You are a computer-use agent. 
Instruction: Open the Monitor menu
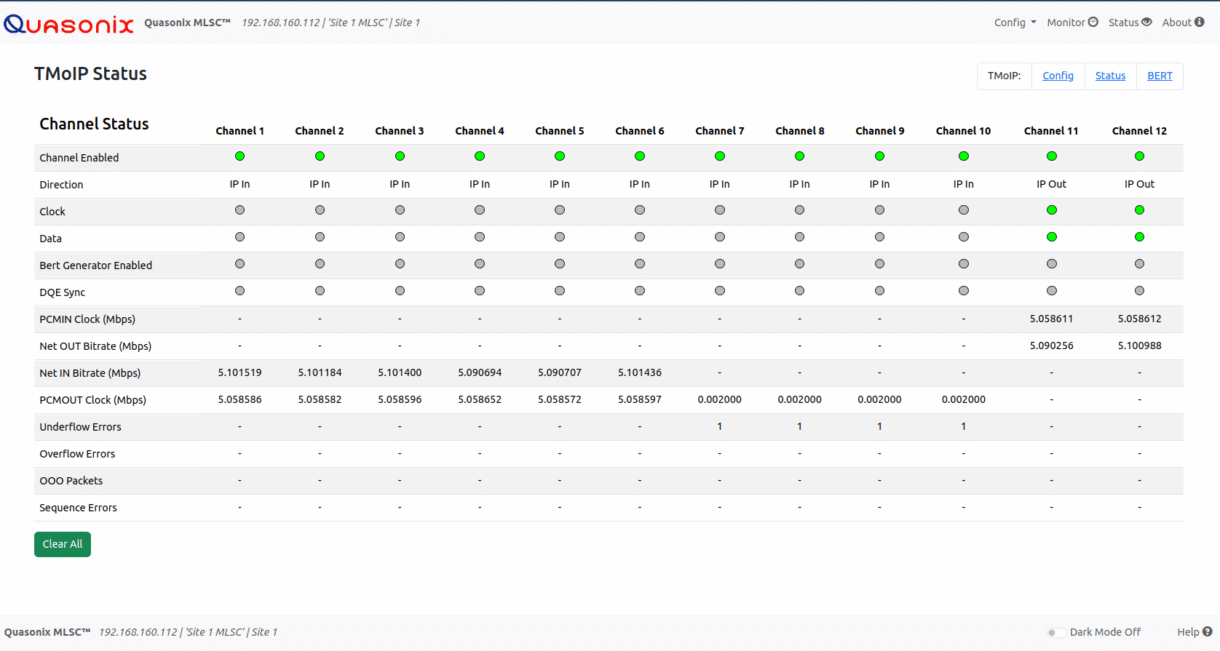pyautogui.click(x=1072, y=23)
